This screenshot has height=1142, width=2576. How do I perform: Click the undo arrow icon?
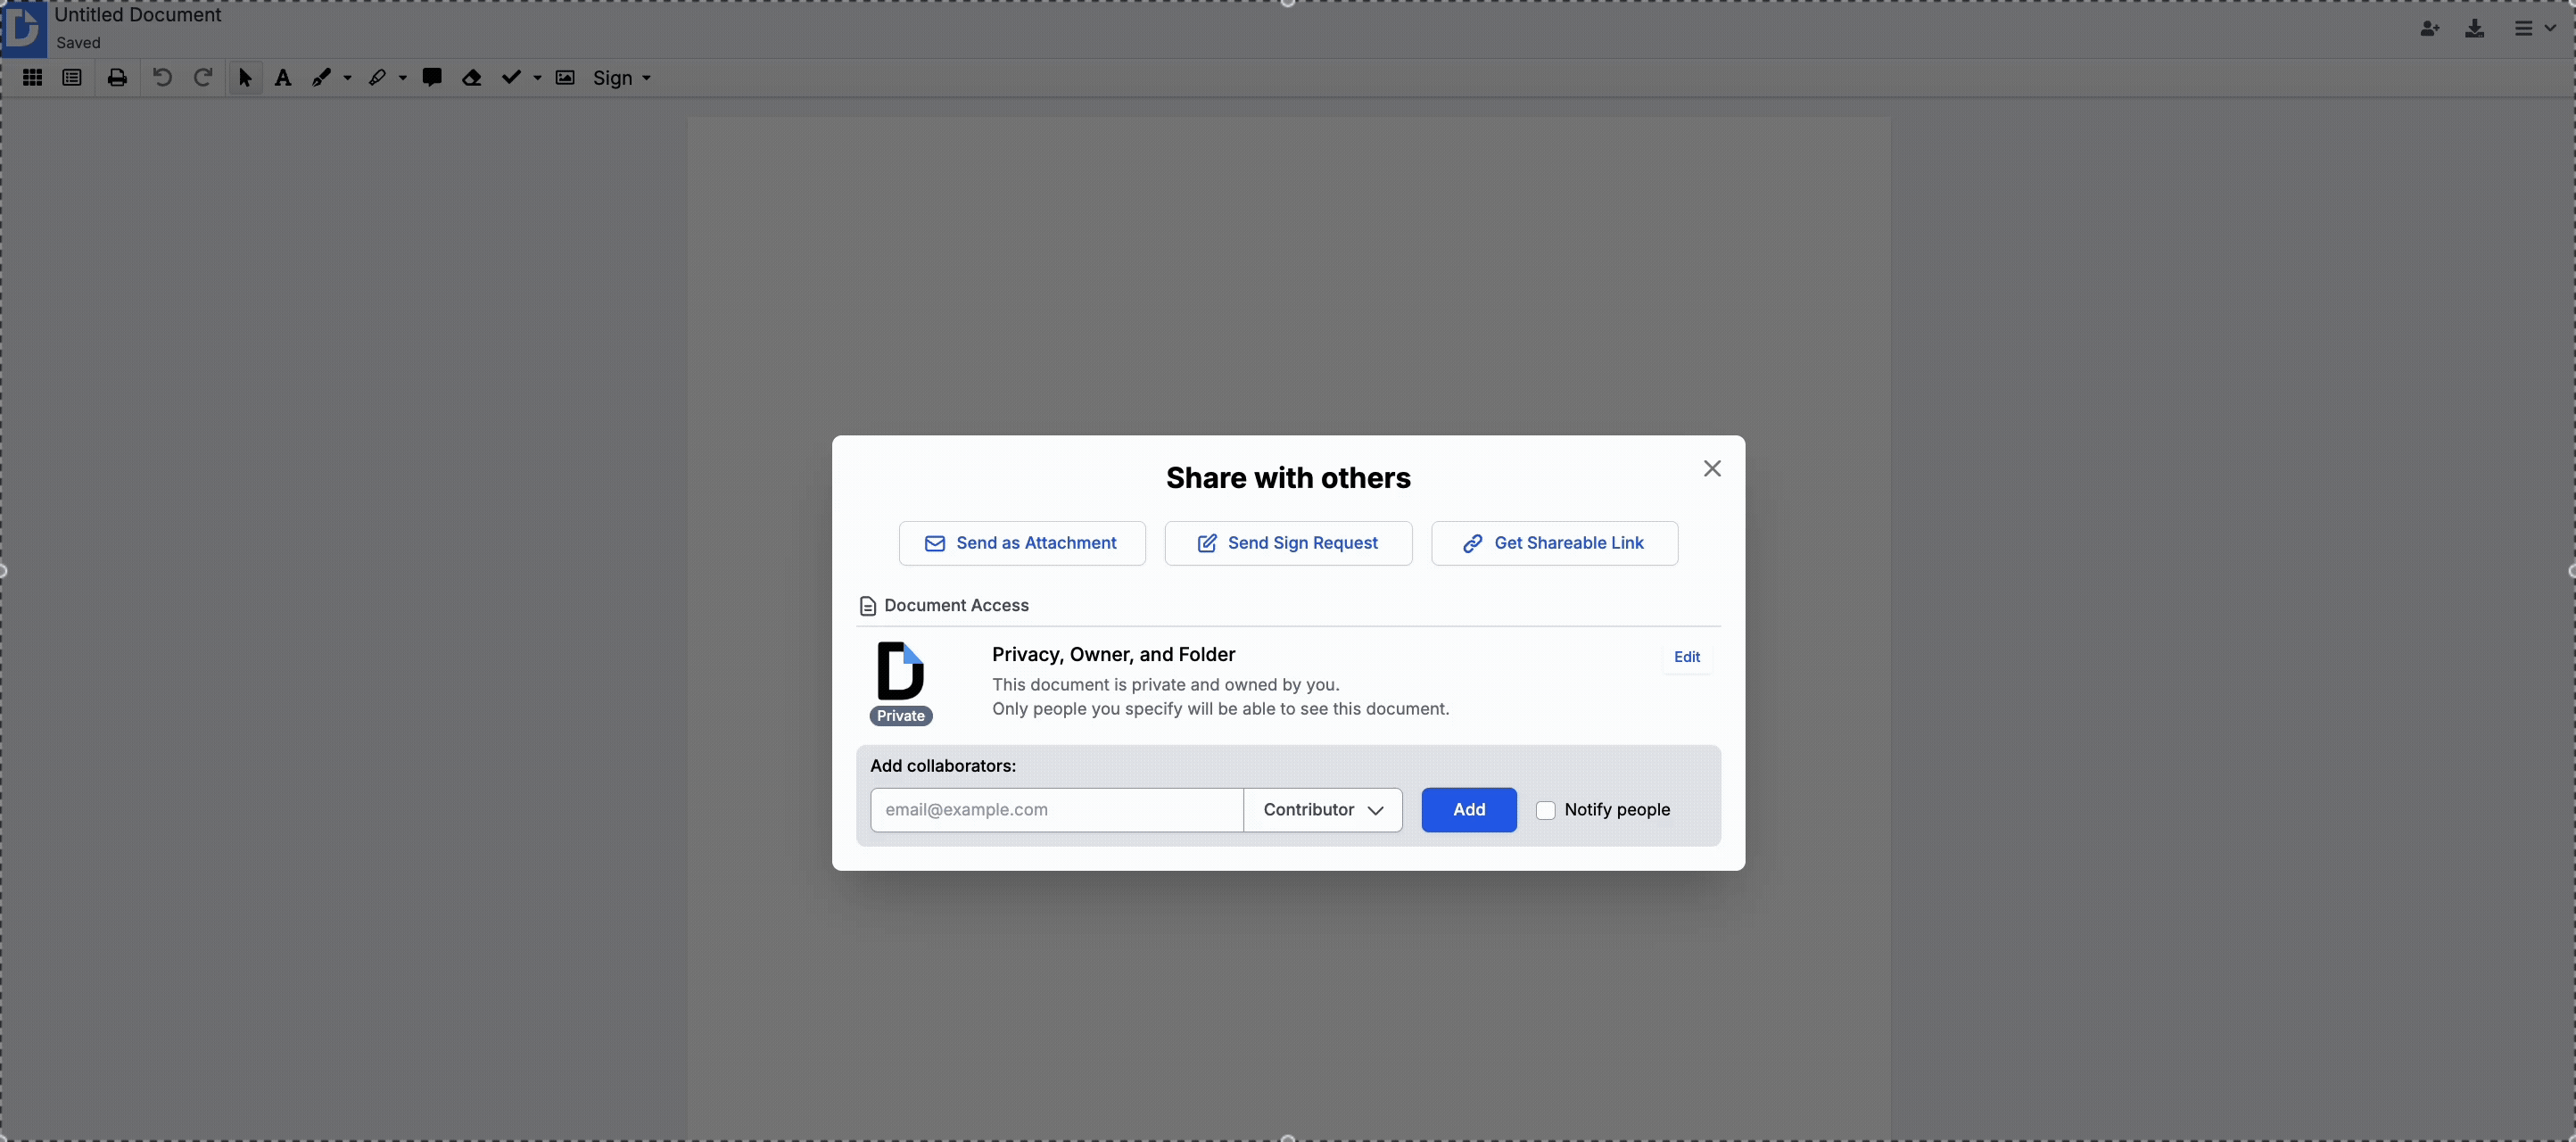162,78
